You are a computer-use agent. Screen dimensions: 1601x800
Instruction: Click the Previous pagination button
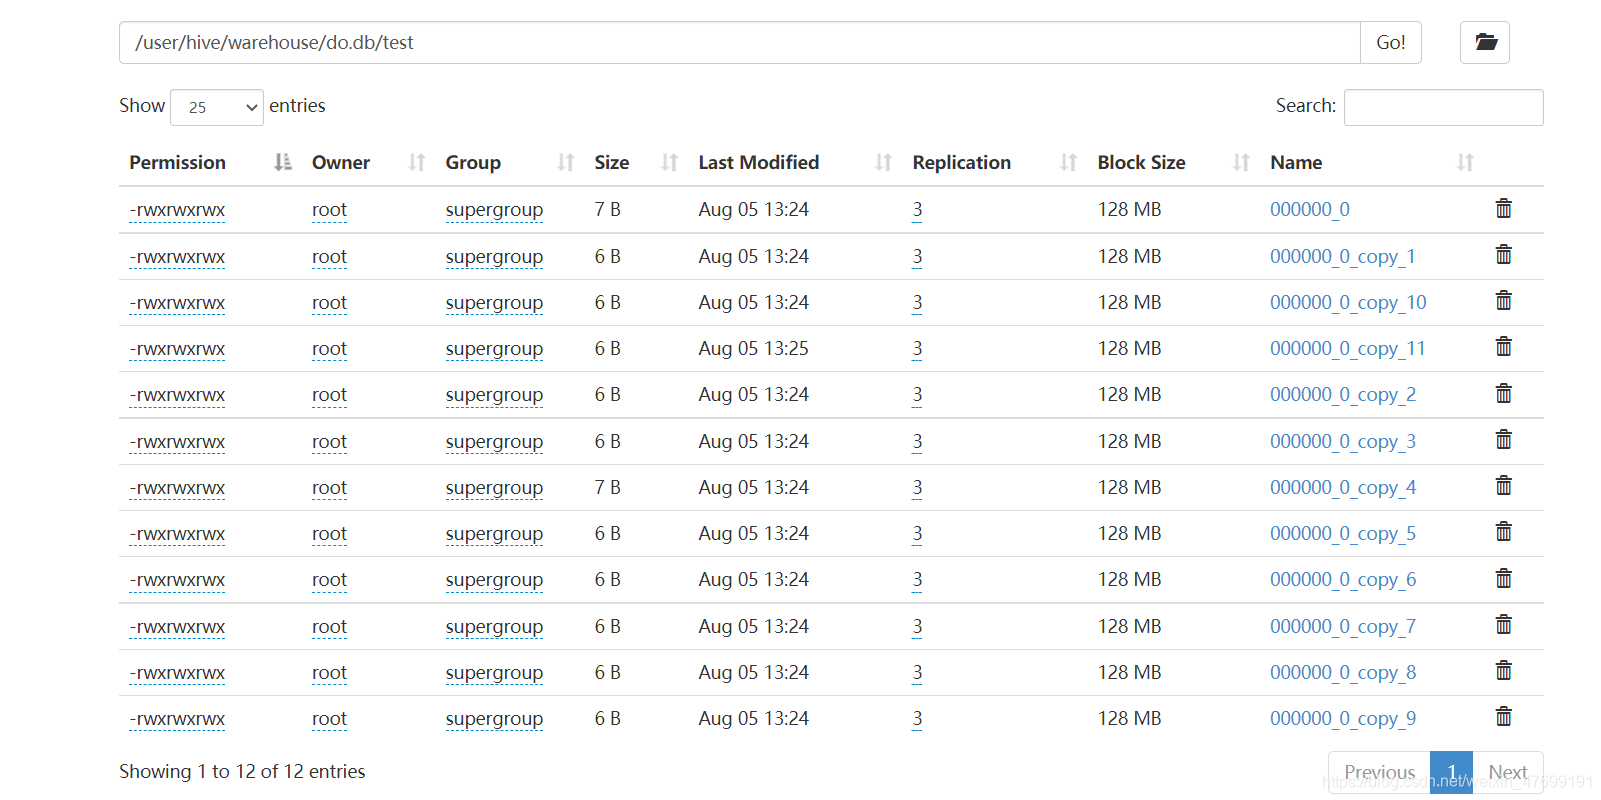[1379, 772]
